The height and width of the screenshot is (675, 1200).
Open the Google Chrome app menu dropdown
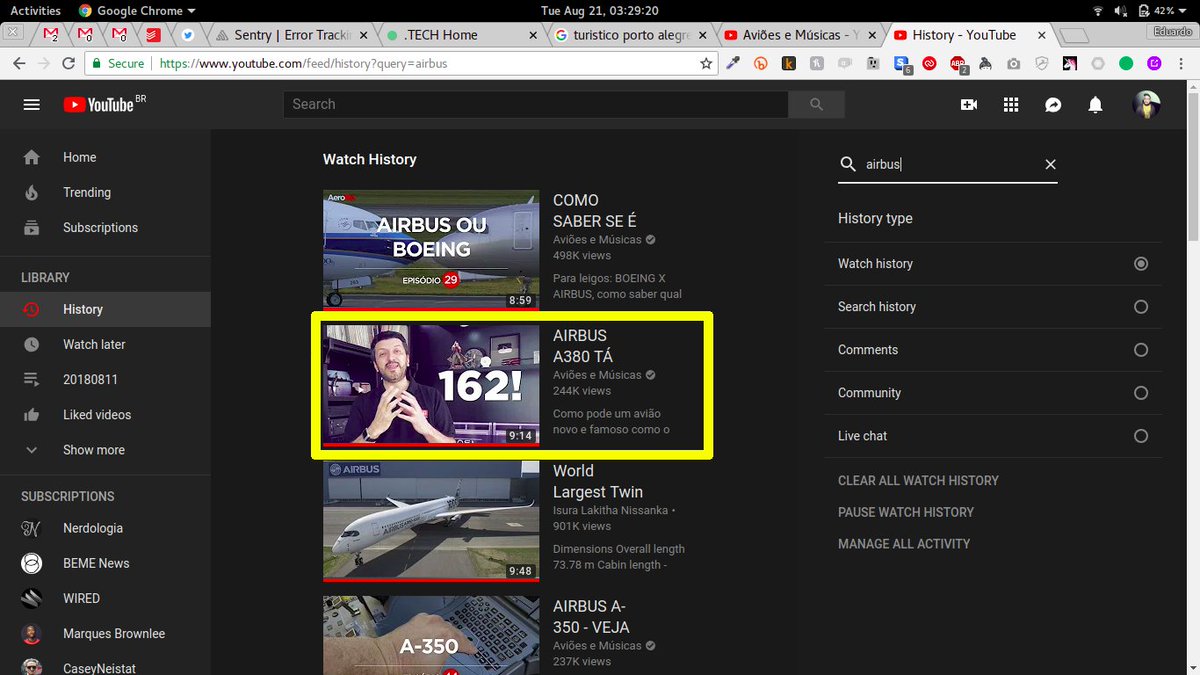(137, 10)
